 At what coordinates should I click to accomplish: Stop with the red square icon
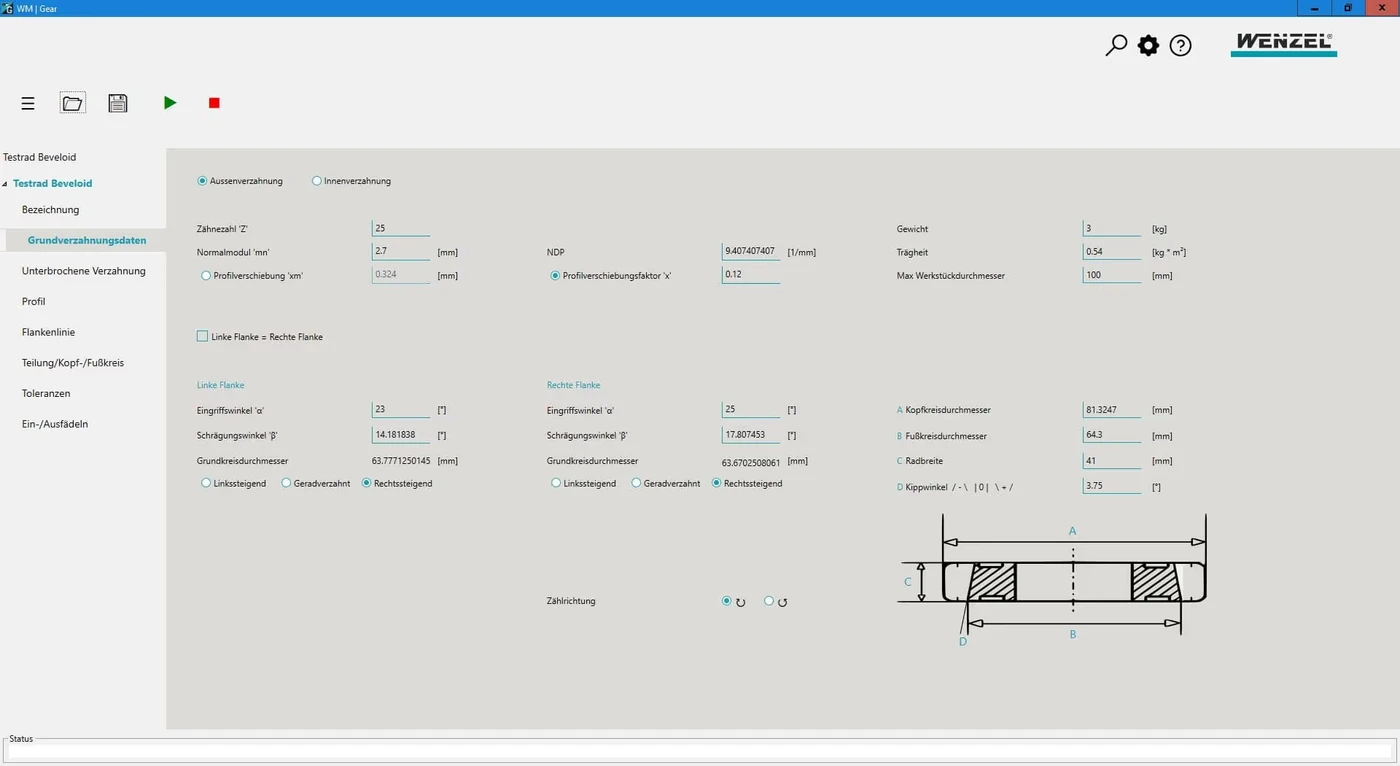point(214,103)
